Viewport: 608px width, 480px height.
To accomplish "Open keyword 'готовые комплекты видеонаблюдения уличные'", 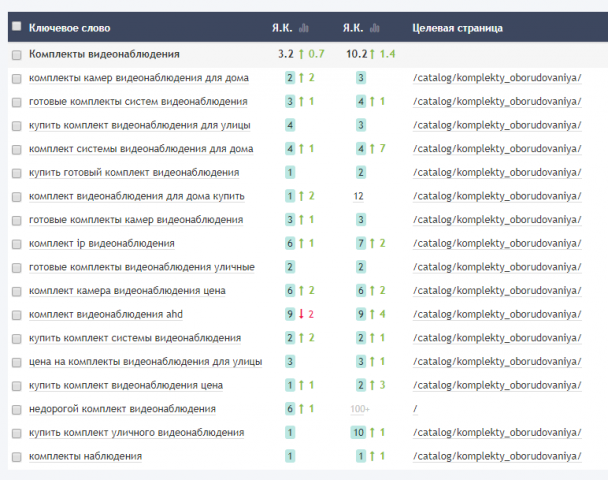I will [x=142, y=267].
